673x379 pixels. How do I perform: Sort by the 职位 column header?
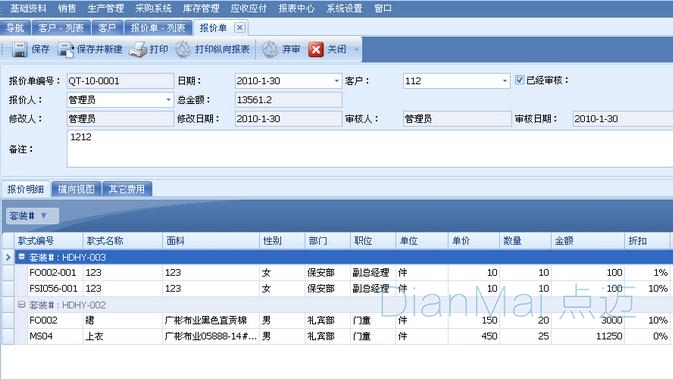pos(373,241)
